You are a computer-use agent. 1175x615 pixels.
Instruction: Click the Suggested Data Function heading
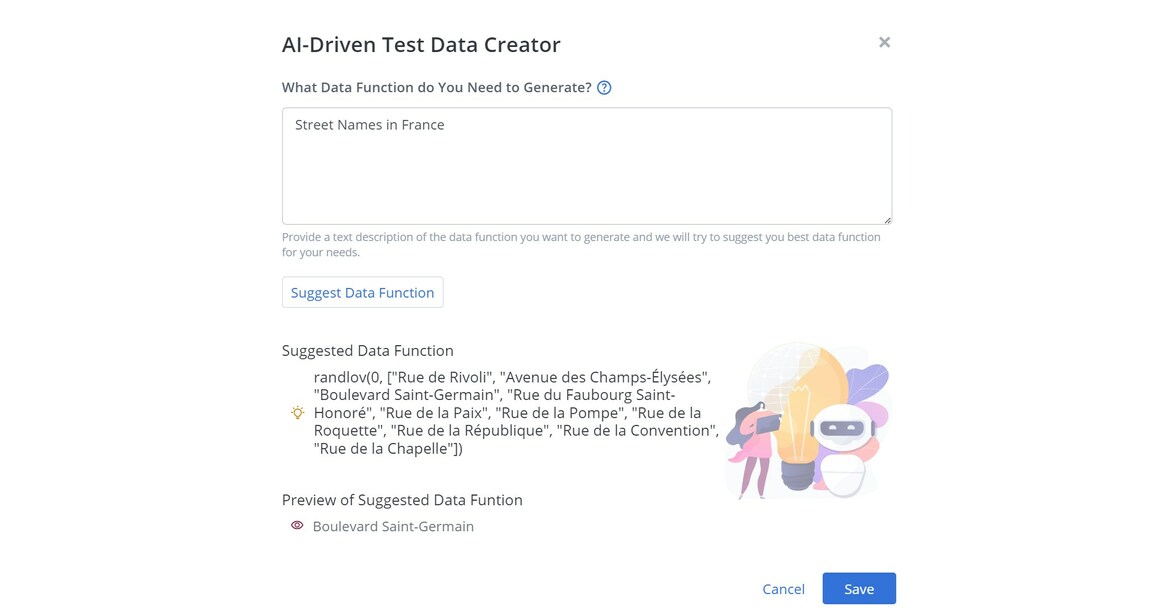coord(367,350)
